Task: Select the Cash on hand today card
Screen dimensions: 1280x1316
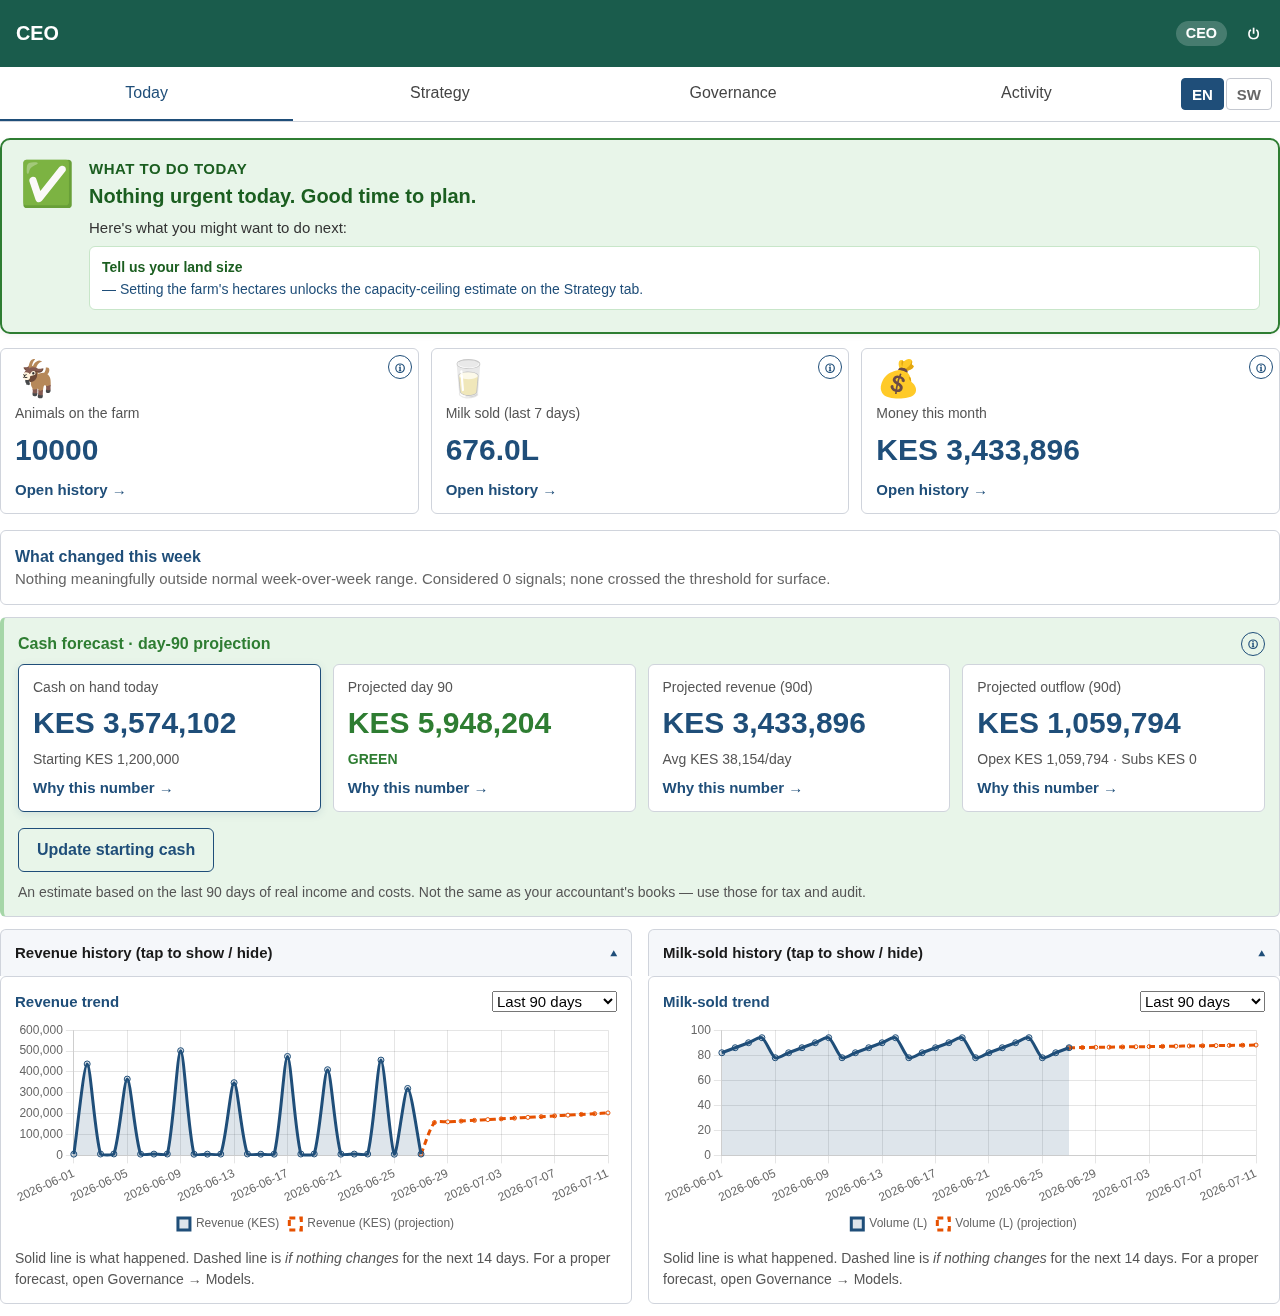Action: click(x=169, y=738)
